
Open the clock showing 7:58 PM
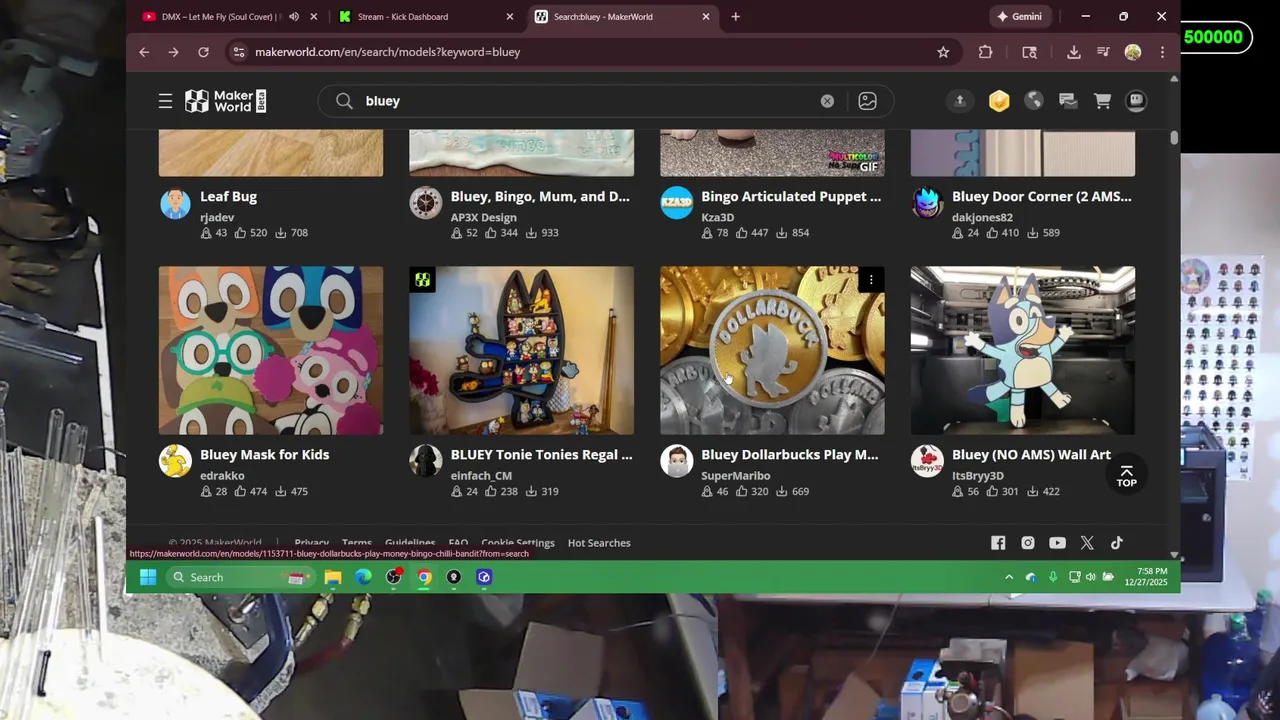click(x=1146, y=577)
